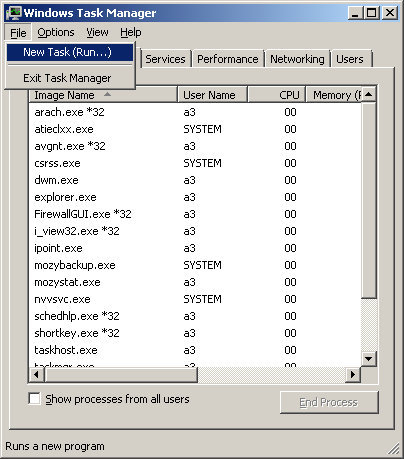
Task: Click the vertical scrollbar down arrow
Action: click(x=369, y=359)
